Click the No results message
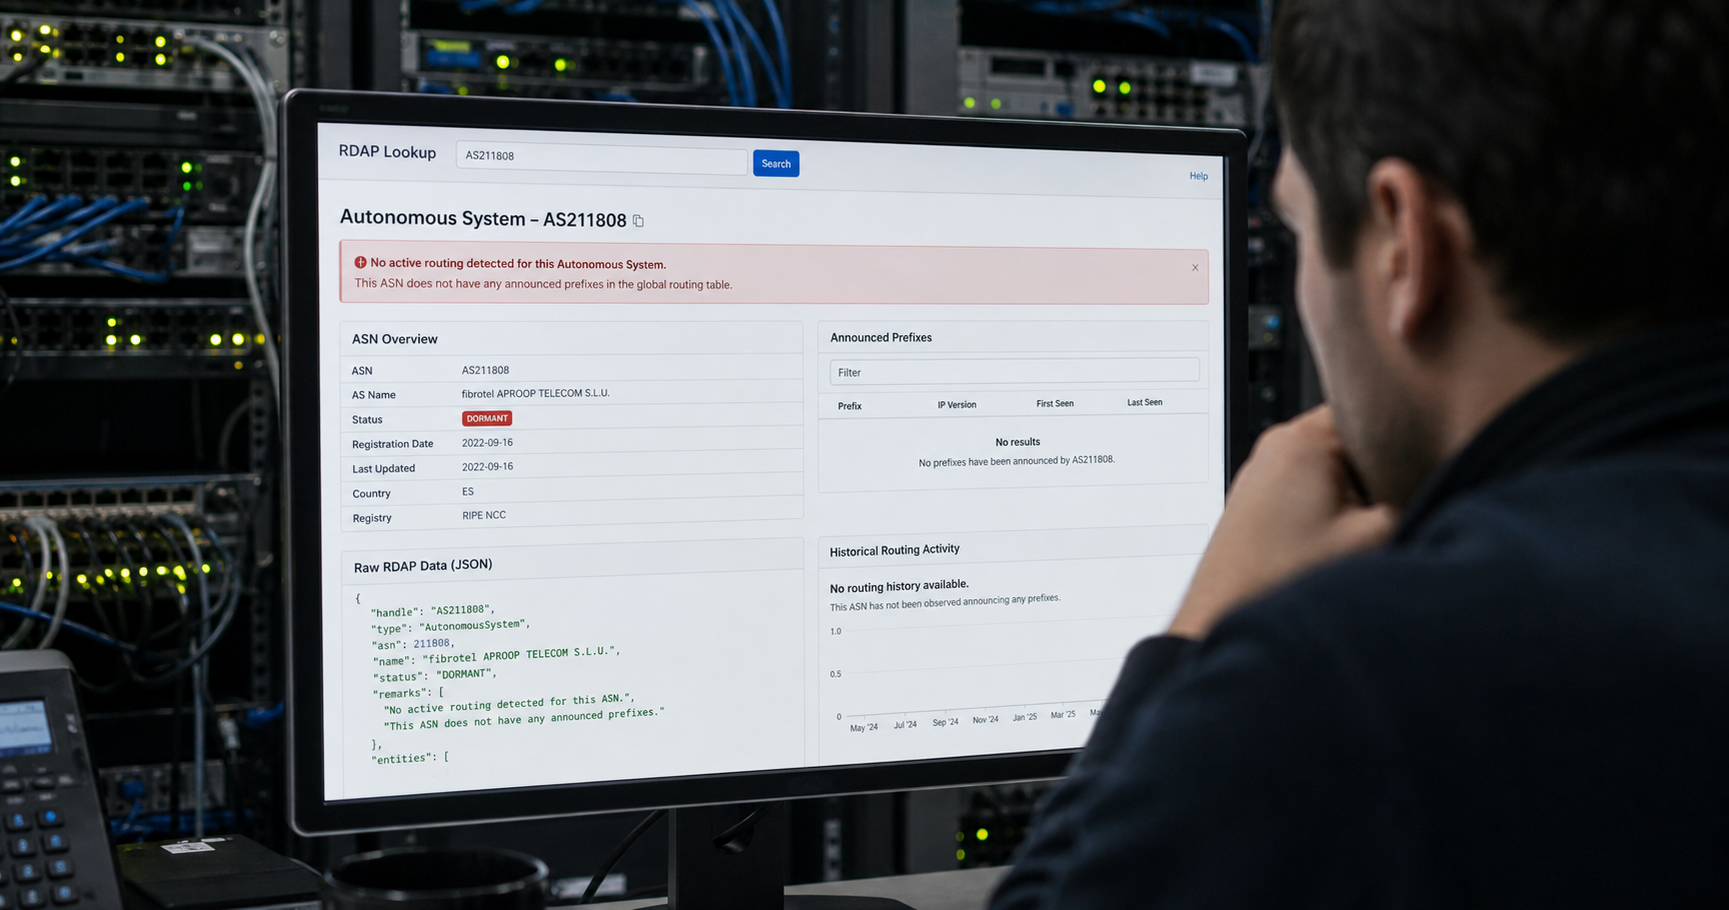 click(1018, 442)
